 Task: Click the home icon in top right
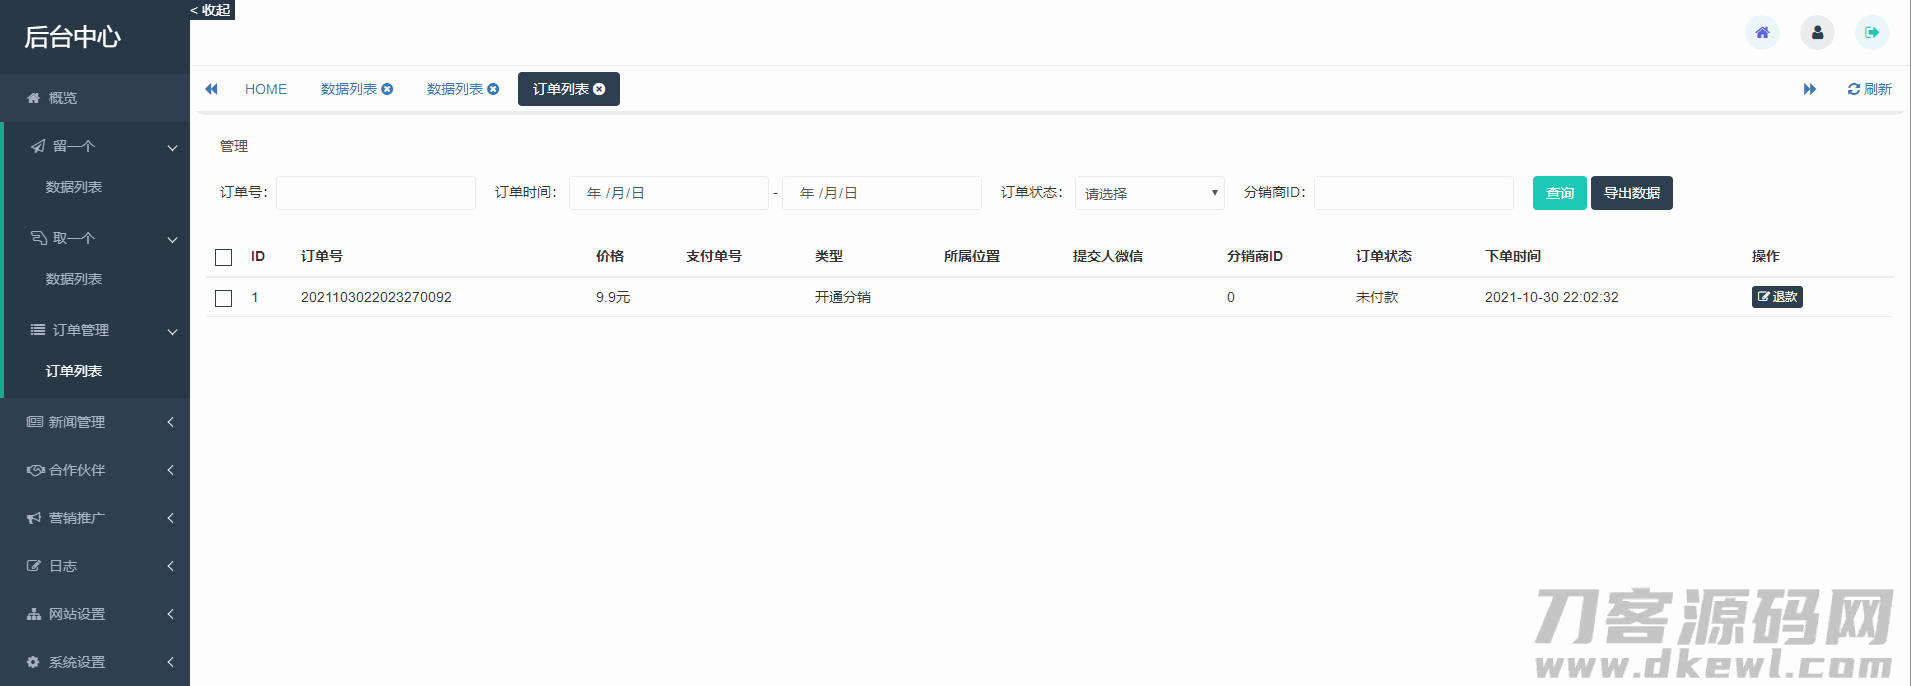click(1762, 33)
